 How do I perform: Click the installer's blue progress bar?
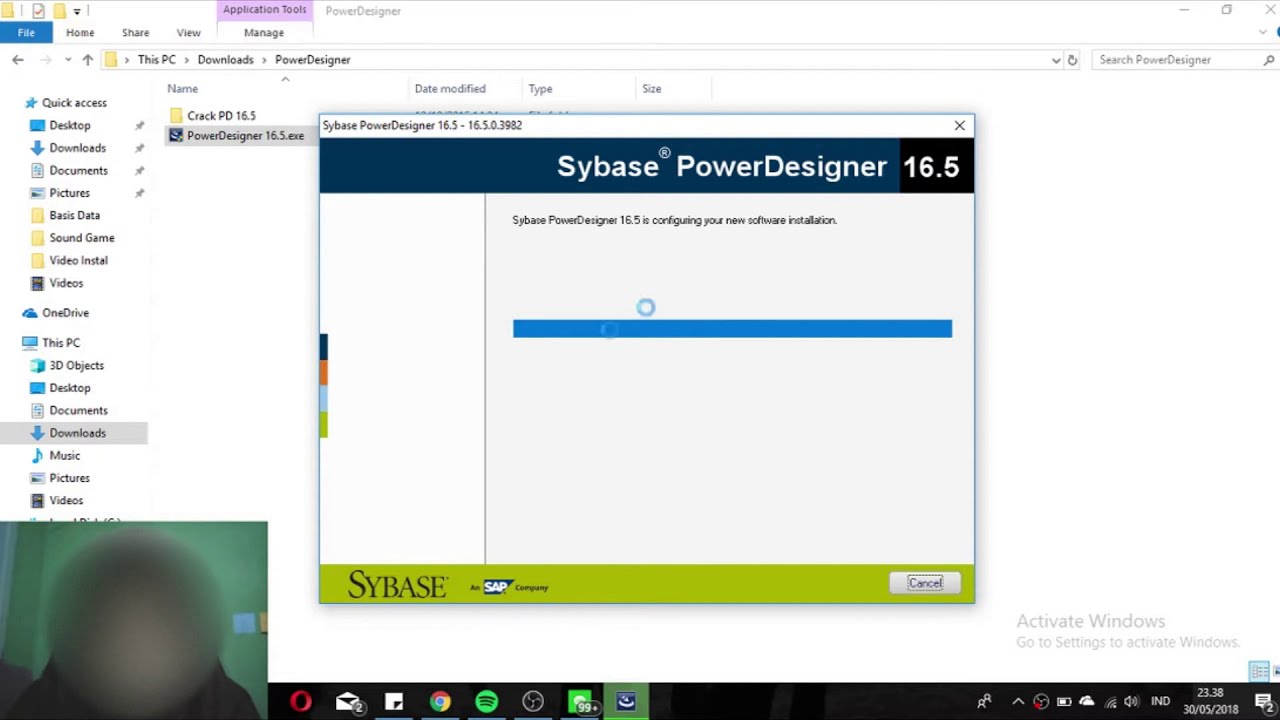732,328
